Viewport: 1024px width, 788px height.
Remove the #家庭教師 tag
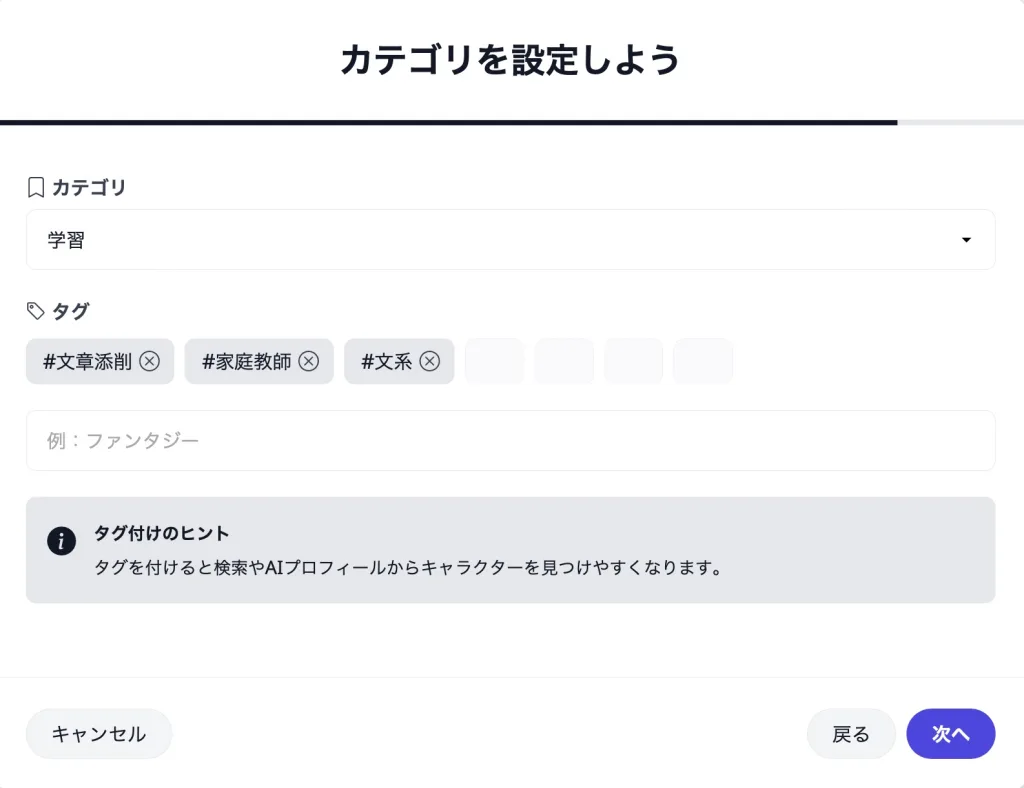click(x=309, y=361)
